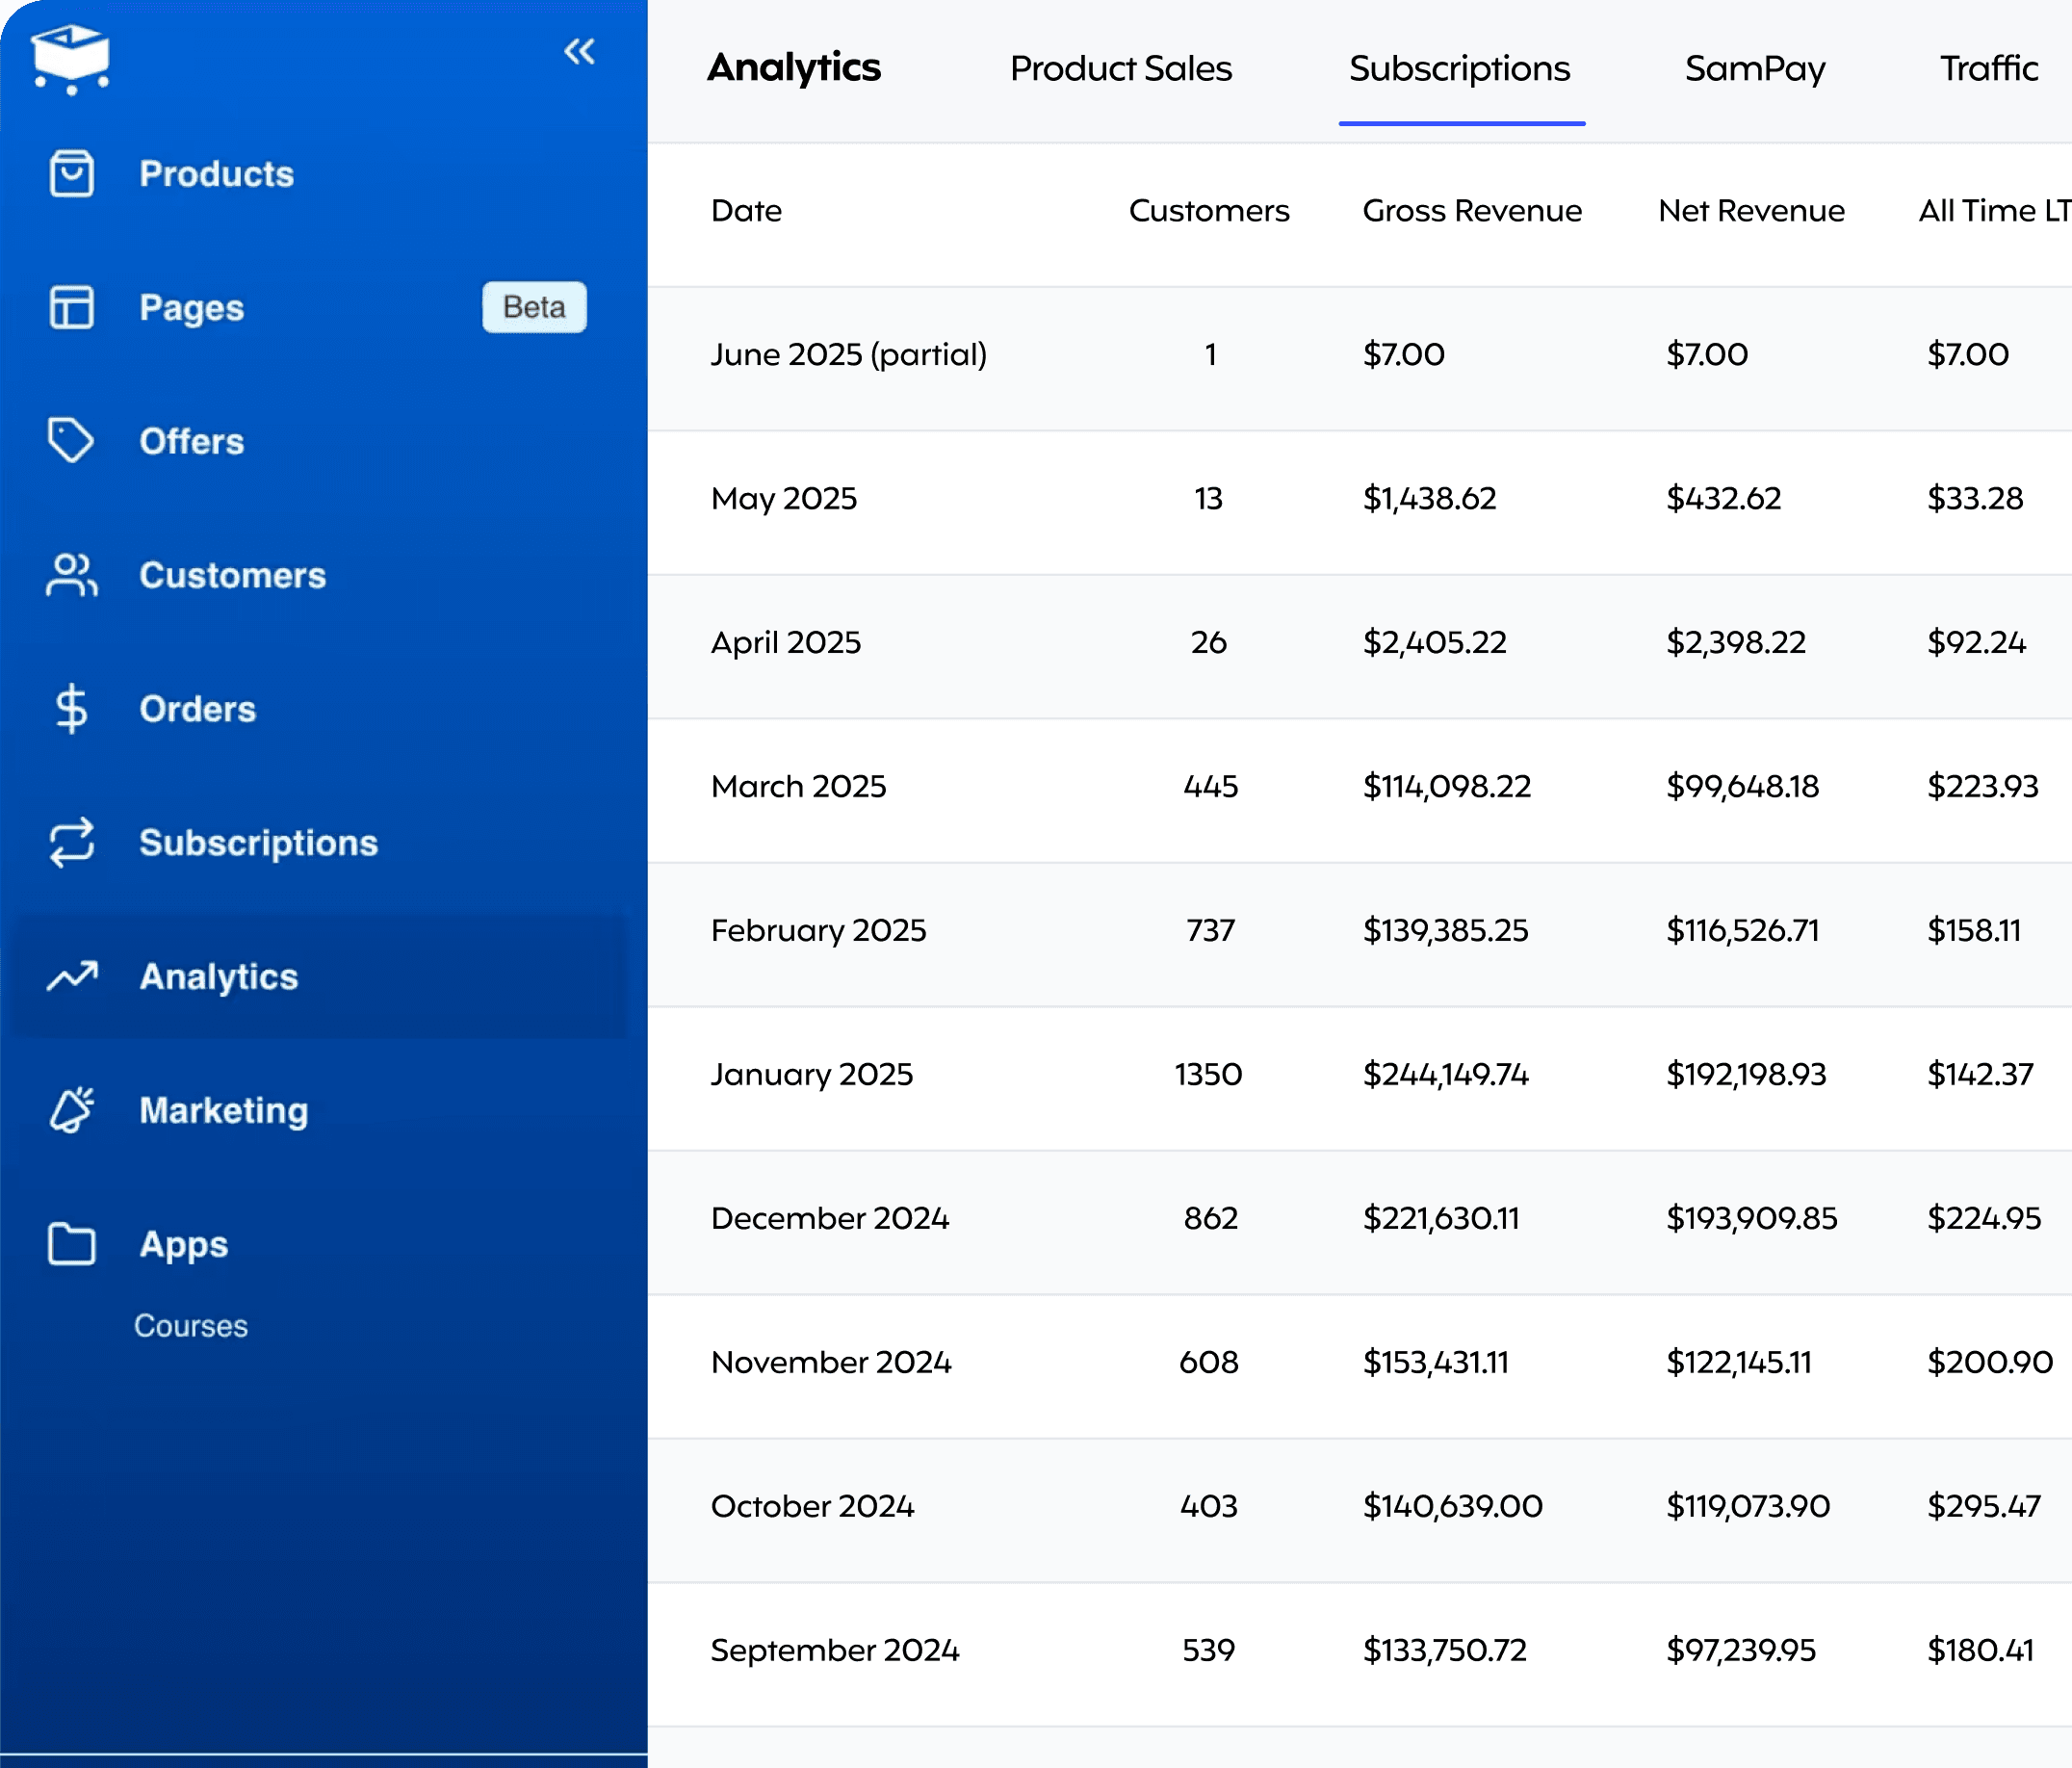Select the Traffic tab
The width and height of the screenshot is (2072, 1768).
click(1988, 68)
